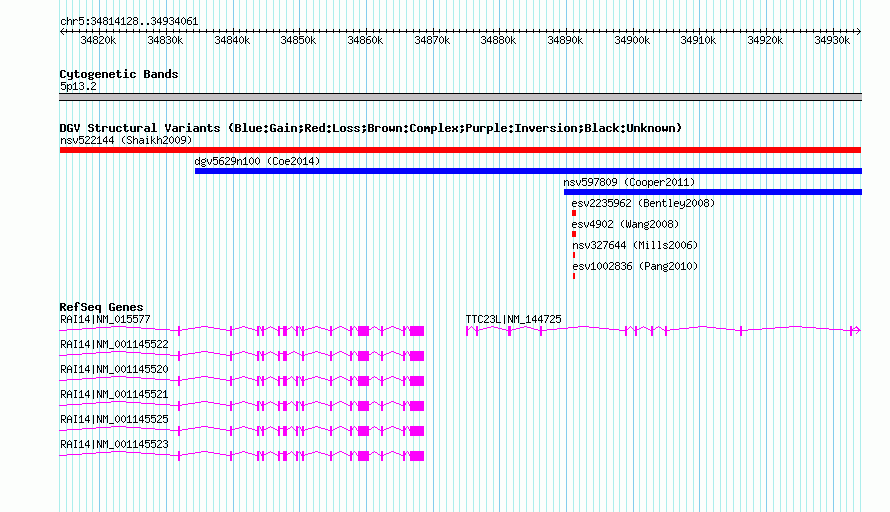Open the RAI14|NM_001145521 transcript label

tap(114, 395)
